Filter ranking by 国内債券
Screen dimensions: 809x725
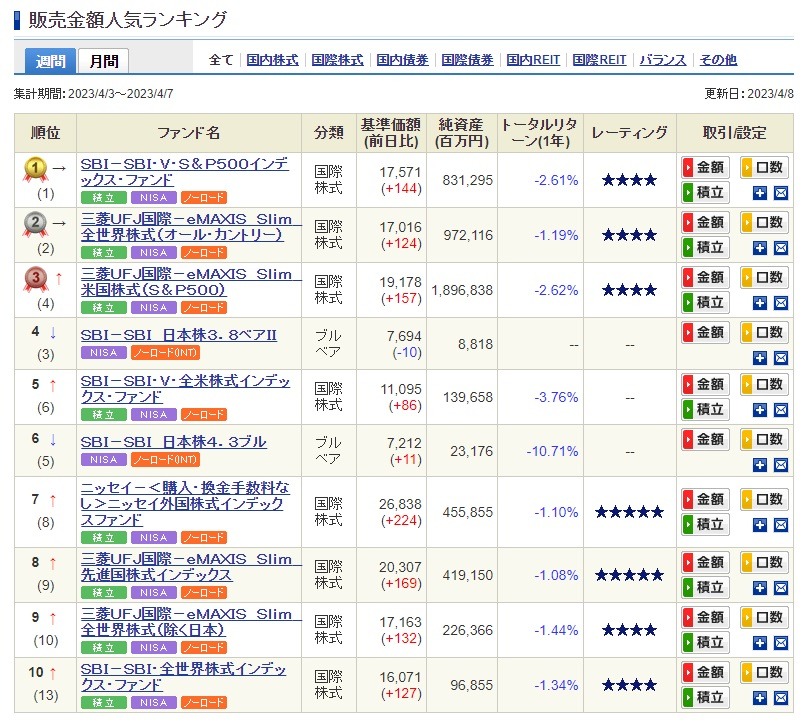tap(402, 60)
